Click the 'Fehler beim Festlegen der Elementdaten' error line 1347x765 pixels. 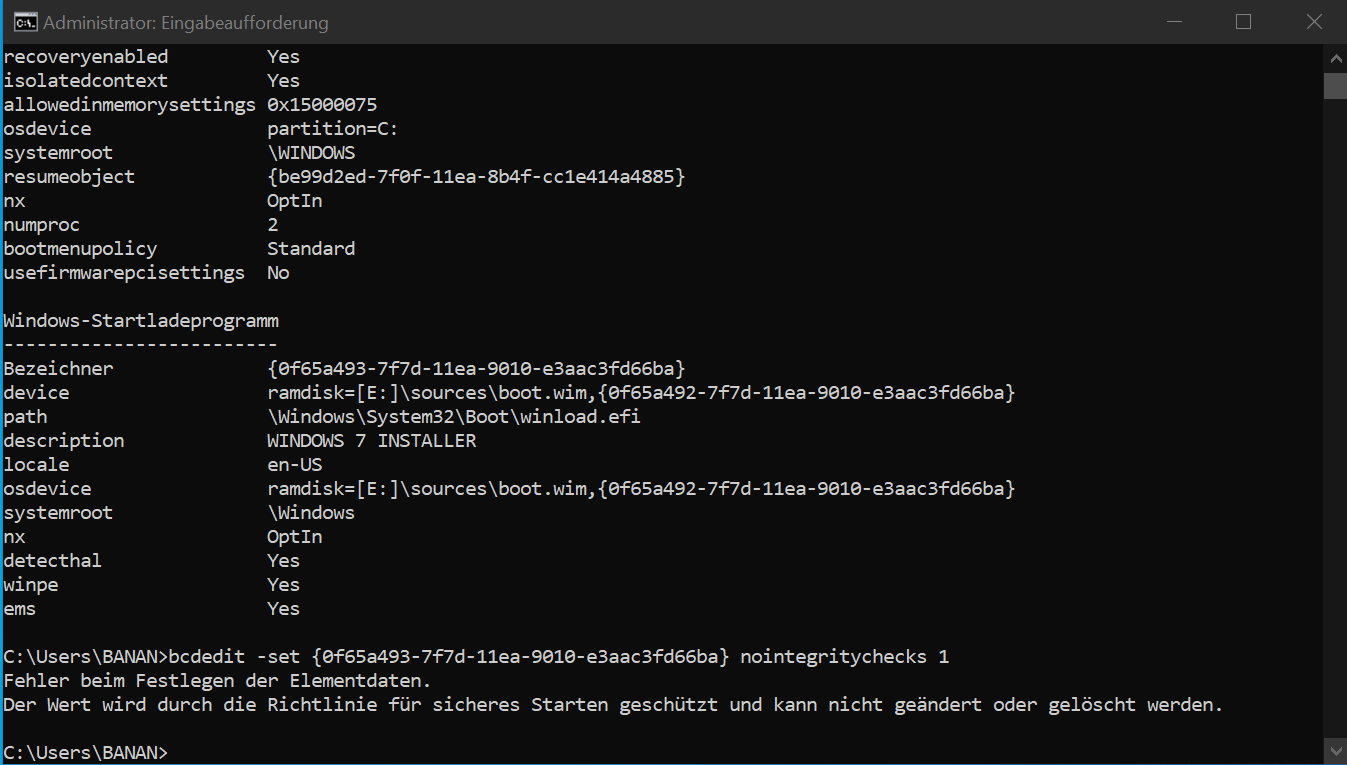click(x=217, y=681)
